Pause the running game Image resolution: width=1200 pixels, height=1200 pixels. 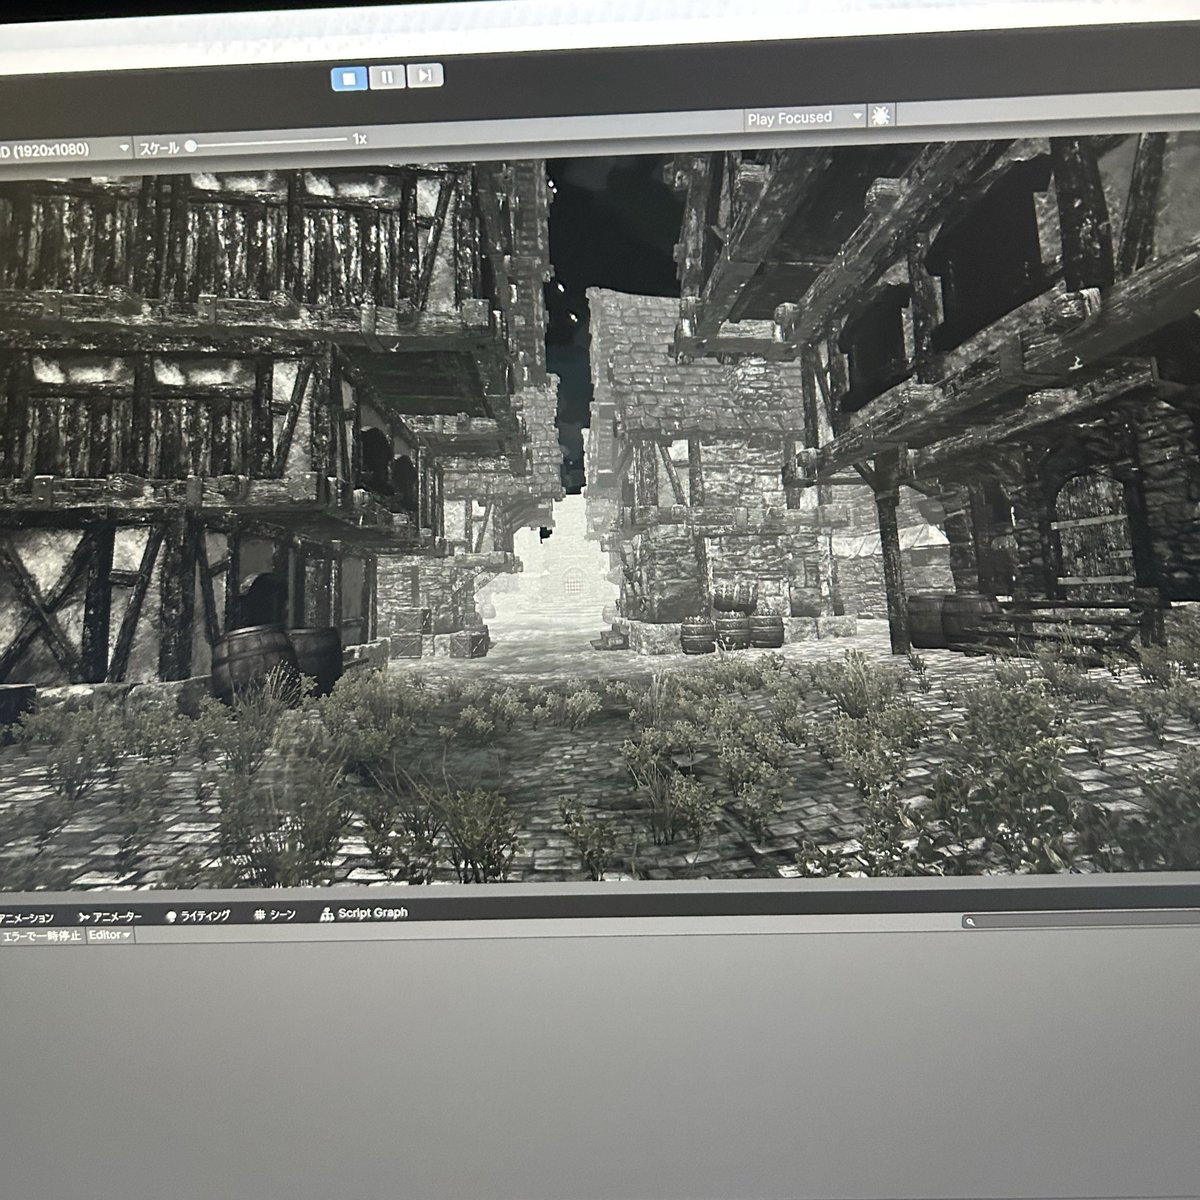coord(388,76)
